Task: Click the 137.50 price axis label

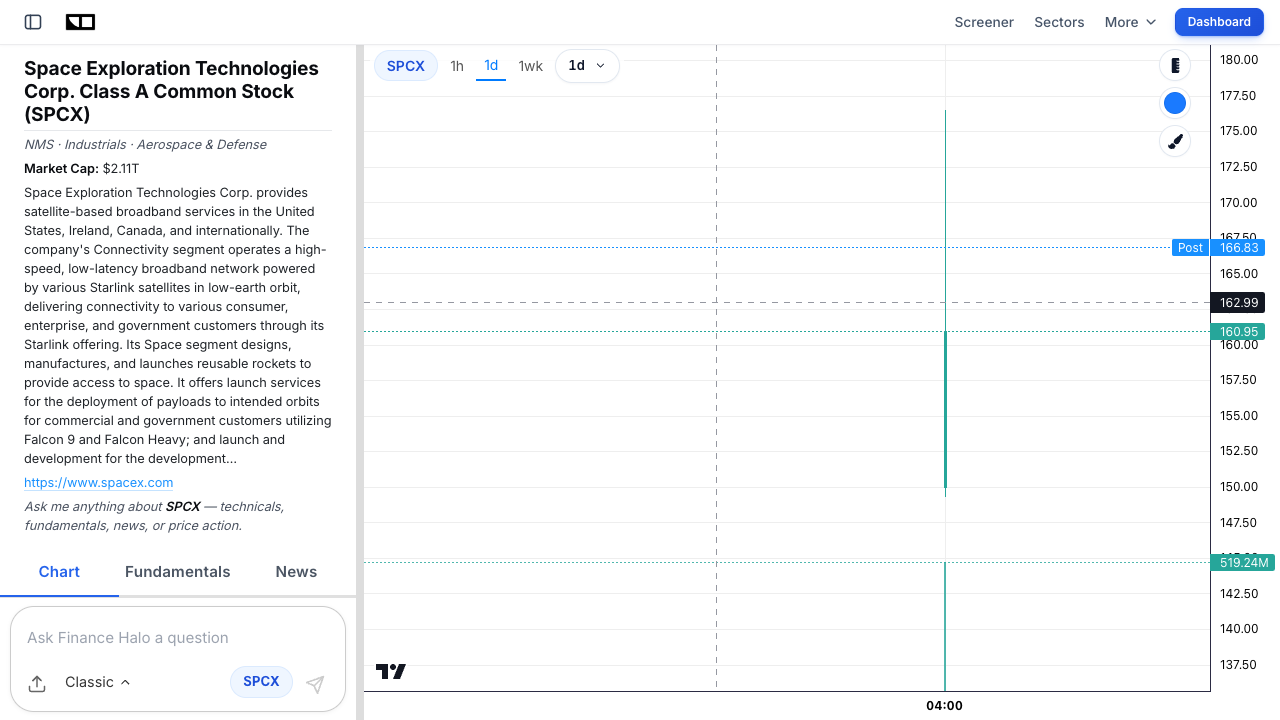Action: pos(1238,665)
